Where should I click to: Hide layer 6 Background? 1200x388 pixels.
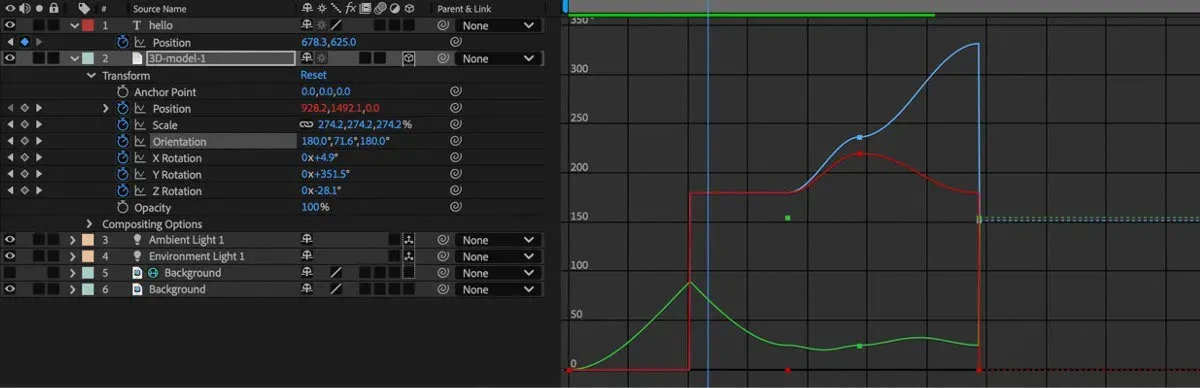(x=10, y=289)
